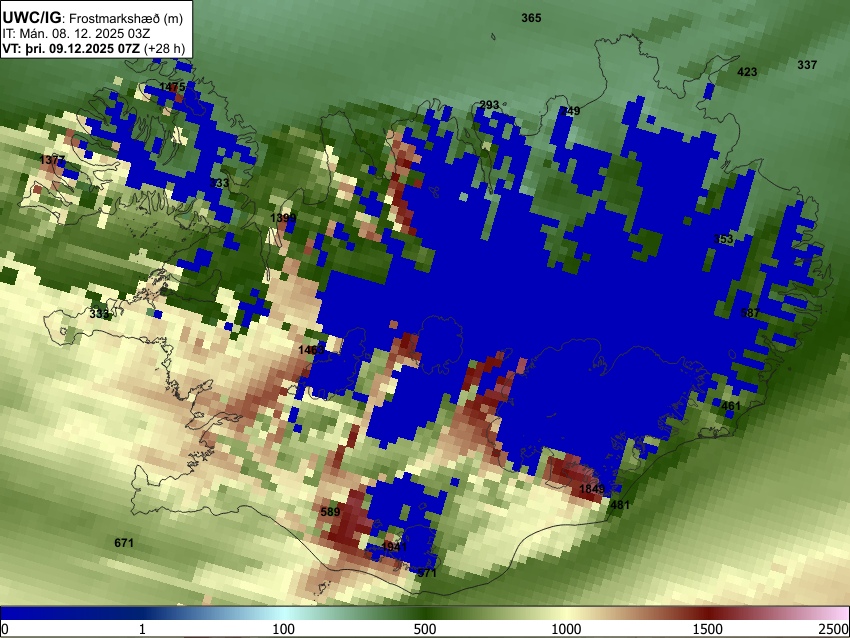Screen dimensions: 850x638
Task: Click the 500 tick label on the legend
Action: [424, 629]
